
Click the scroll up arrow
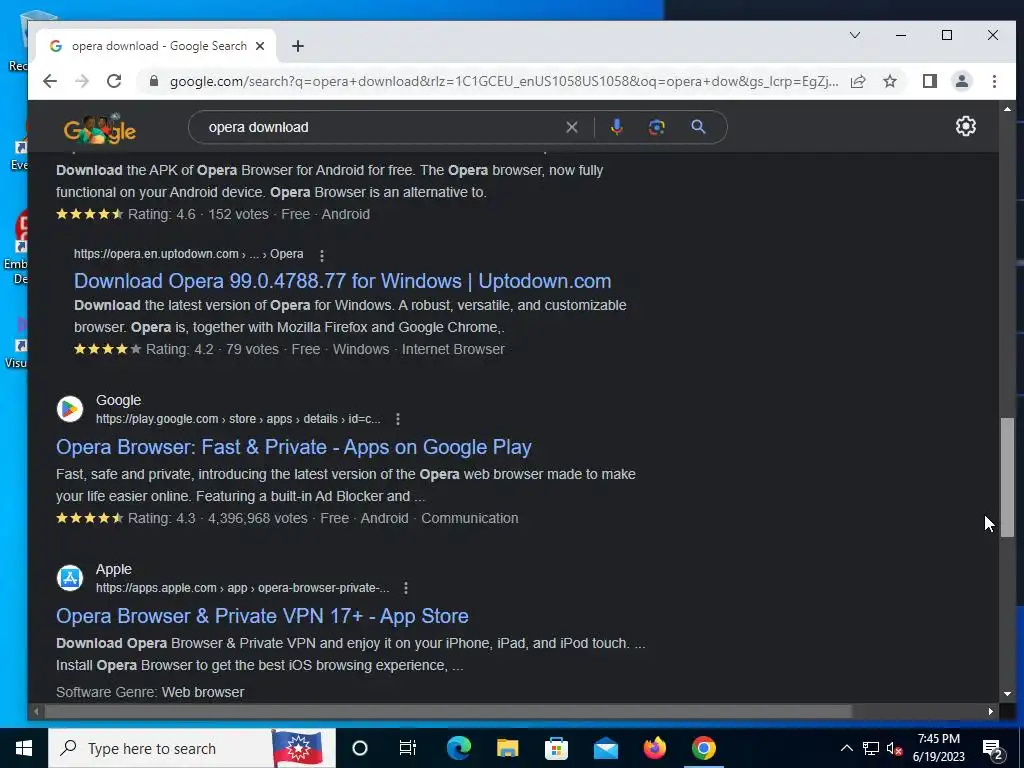tap(1007, 108)
